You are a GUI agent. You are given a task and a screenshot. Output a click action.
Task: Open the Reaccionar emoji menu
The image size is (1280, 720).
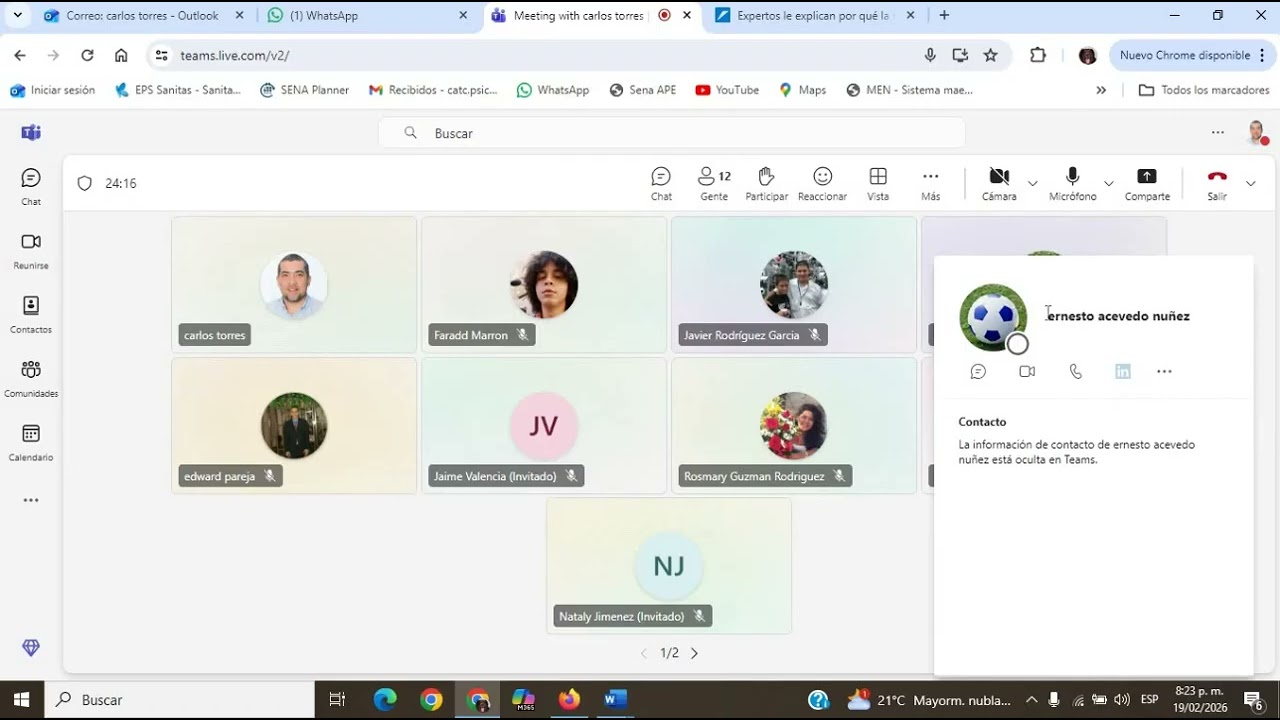(x=822, y=184)
